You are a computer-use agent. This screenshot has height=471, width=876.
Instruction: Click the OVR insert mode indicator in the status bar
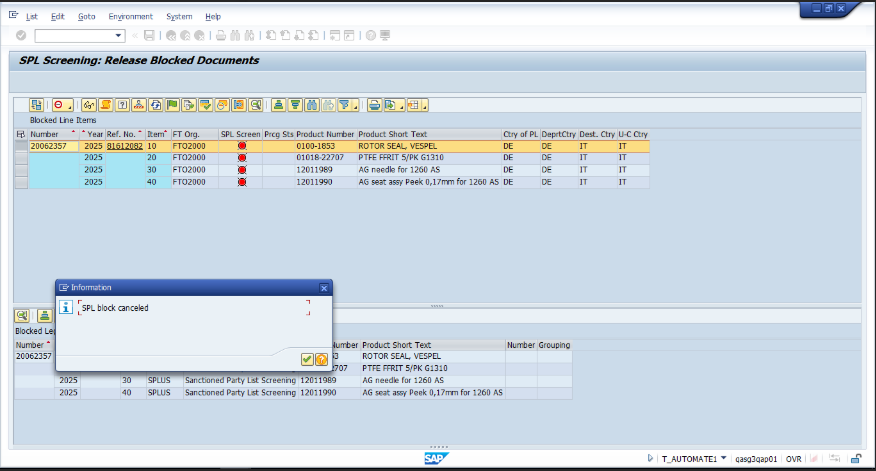(x=793, y=459)
